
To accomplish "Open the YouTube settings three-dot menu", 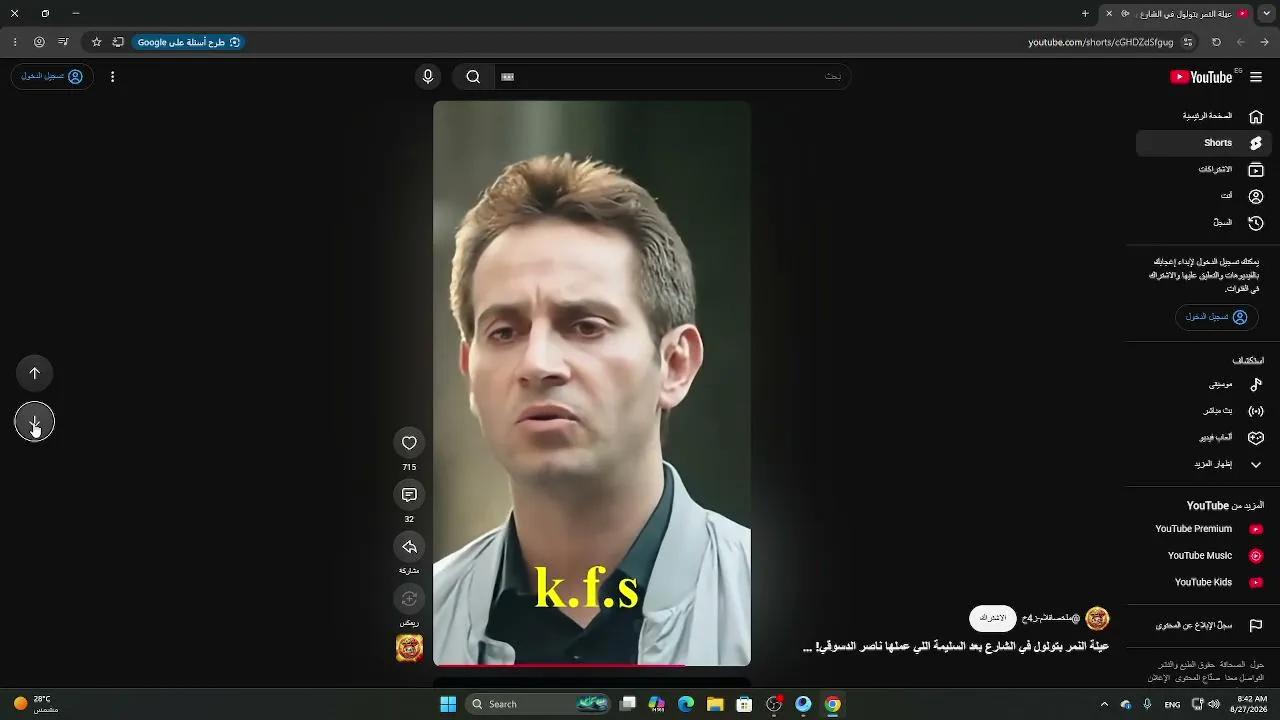I will pos(112,77).
